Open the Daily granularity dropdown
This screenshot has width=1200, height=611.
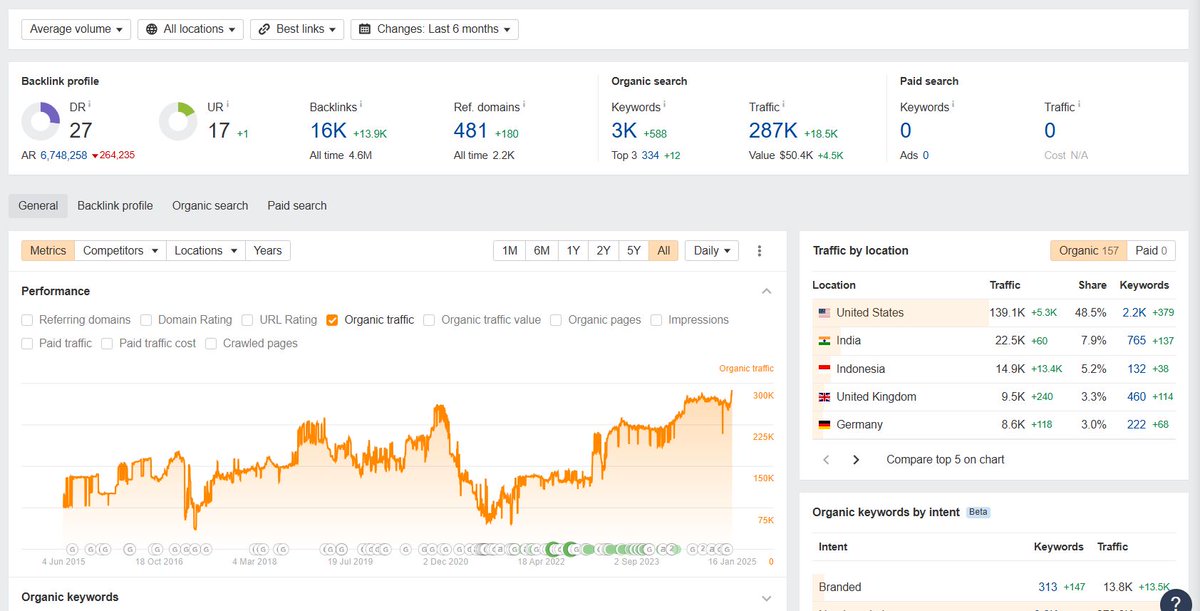[x=711, y=250]
